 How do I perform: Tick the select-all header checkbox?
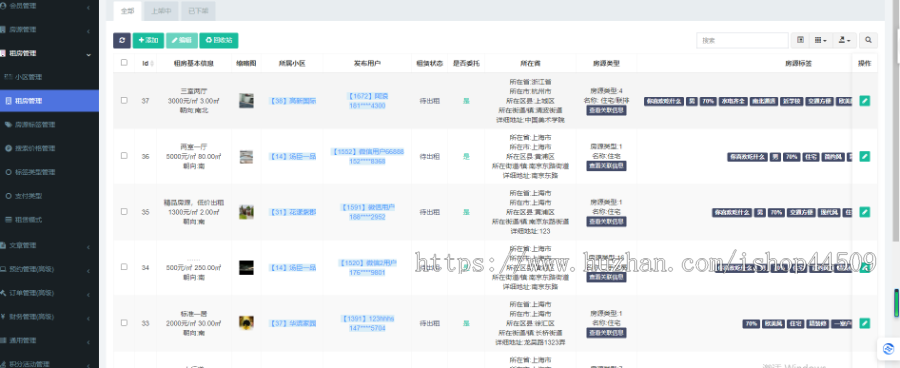[124, 63]
